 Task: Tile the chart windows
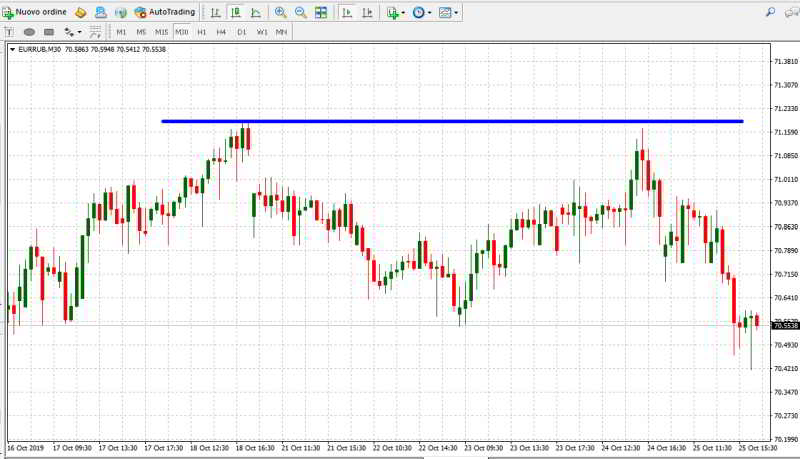pyautogui.click(x=321, y=13)
